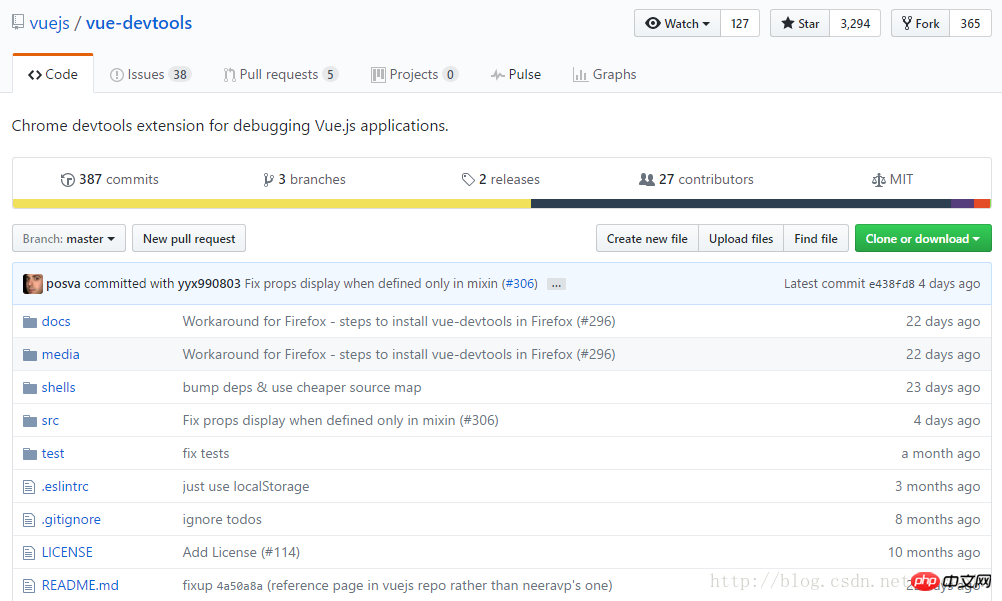The width and height of the screenshot is (1002, 601).
Task: Click the commits history clock icon
Action: (x=67, y=180)
